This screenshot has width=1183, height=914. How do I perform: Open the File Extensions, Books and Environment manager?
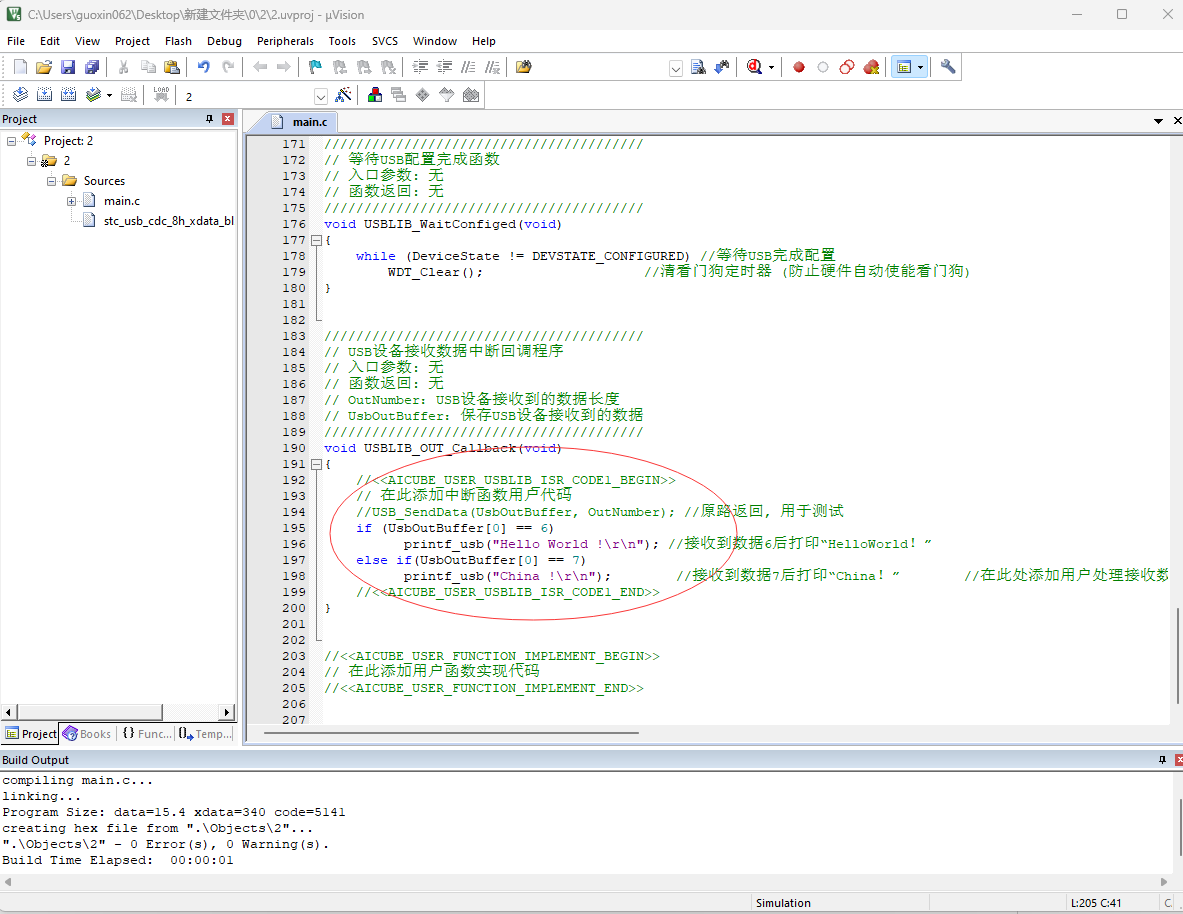[374, 95]
